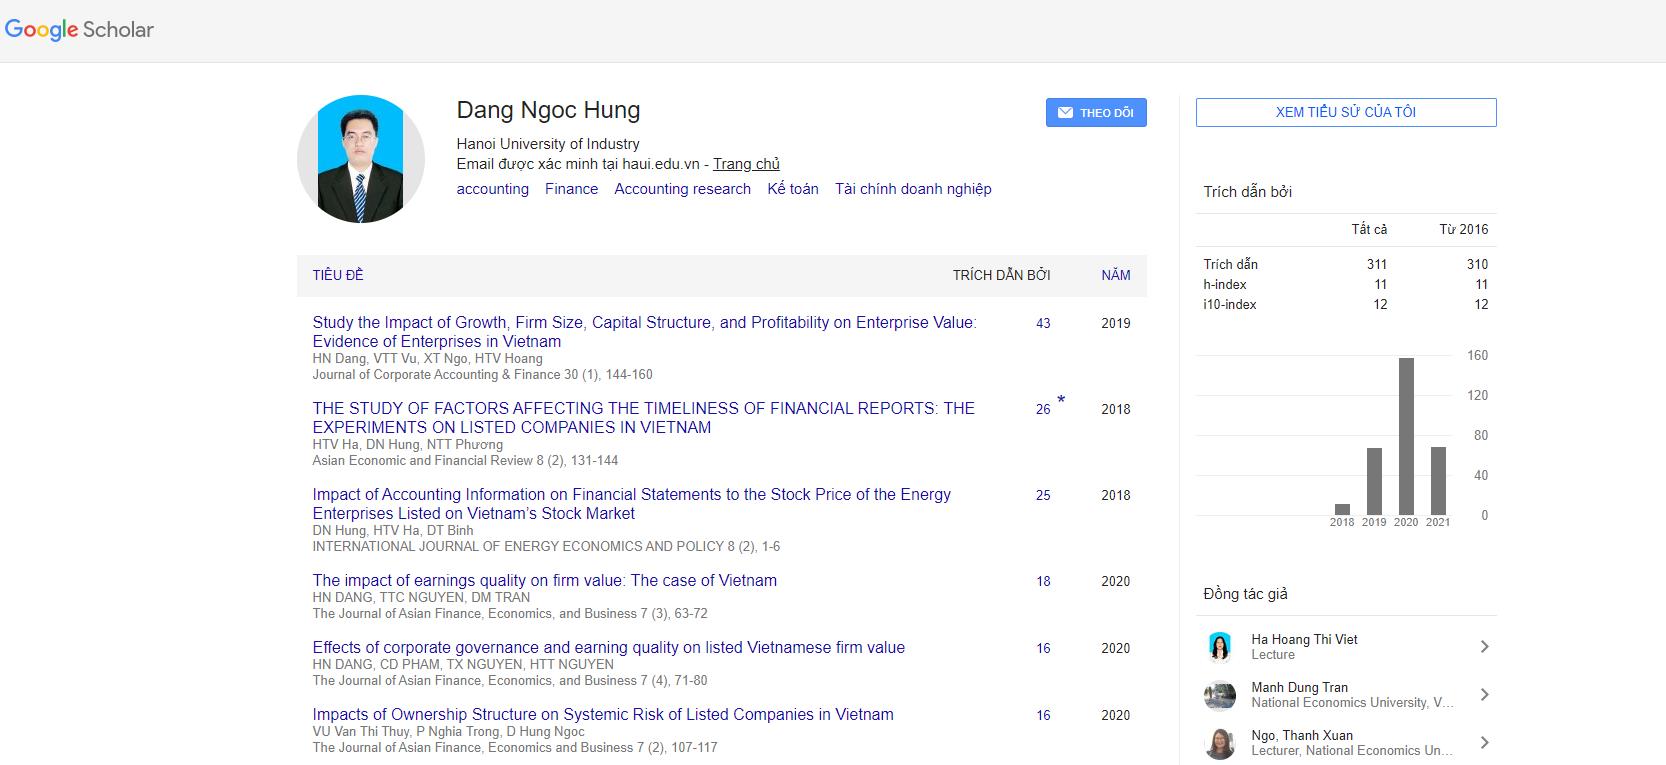Sort by Tiêu đề column header
This screenshot has width=1666, height=765.
point(338,275)
